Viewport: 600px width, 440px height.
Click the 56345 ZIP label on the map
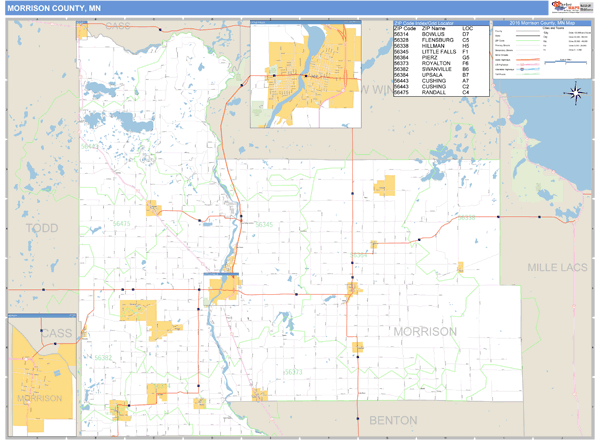pos(262,225)
